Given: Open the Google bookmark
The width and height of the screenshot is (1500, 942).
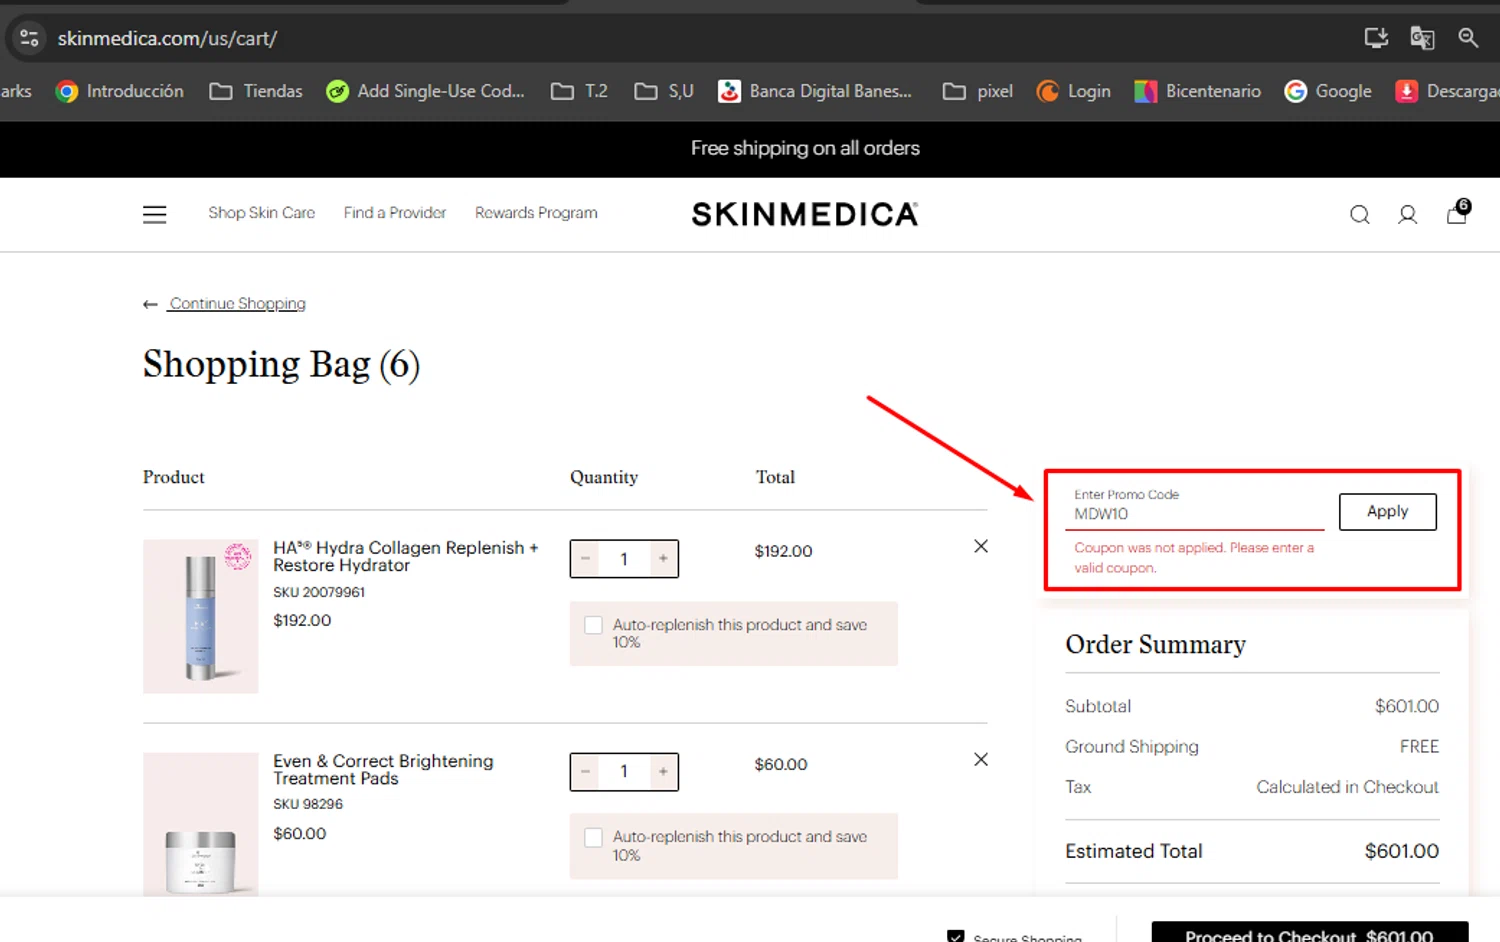Looking at the screenshot, I should pos(1328,91).
